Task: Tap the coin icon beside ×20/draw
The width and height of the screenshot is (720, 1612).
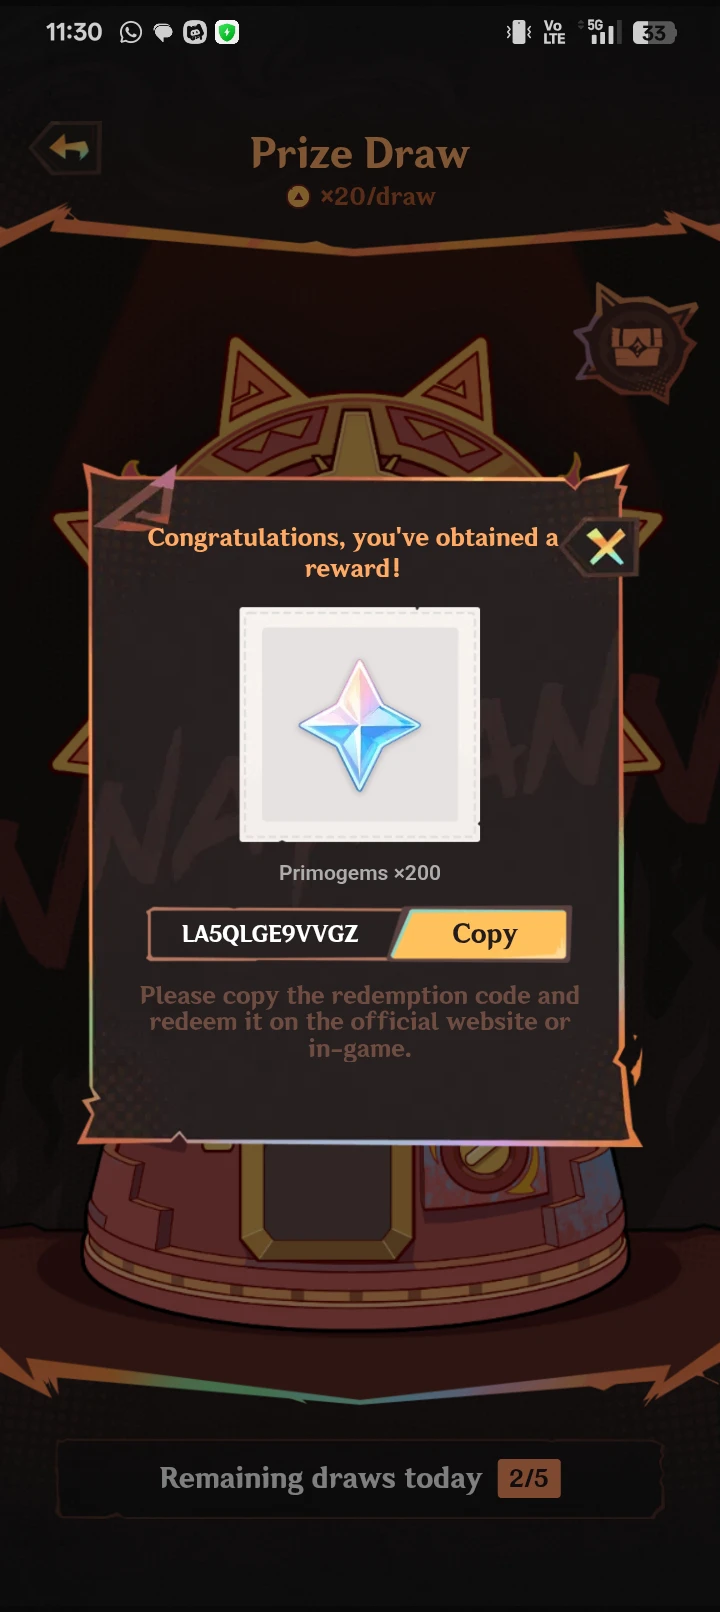Action: [298, 197]
